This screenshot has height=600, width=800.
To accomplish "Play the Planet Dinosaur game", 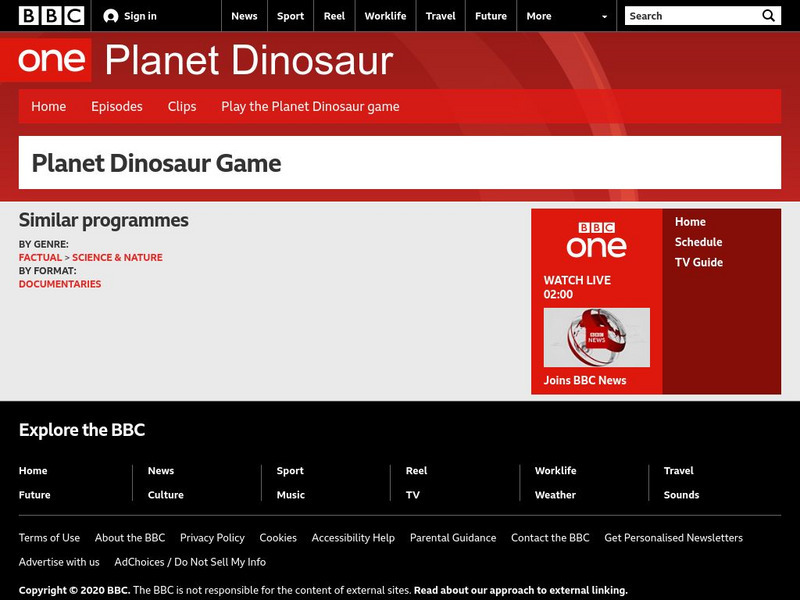I will point(311,106).
